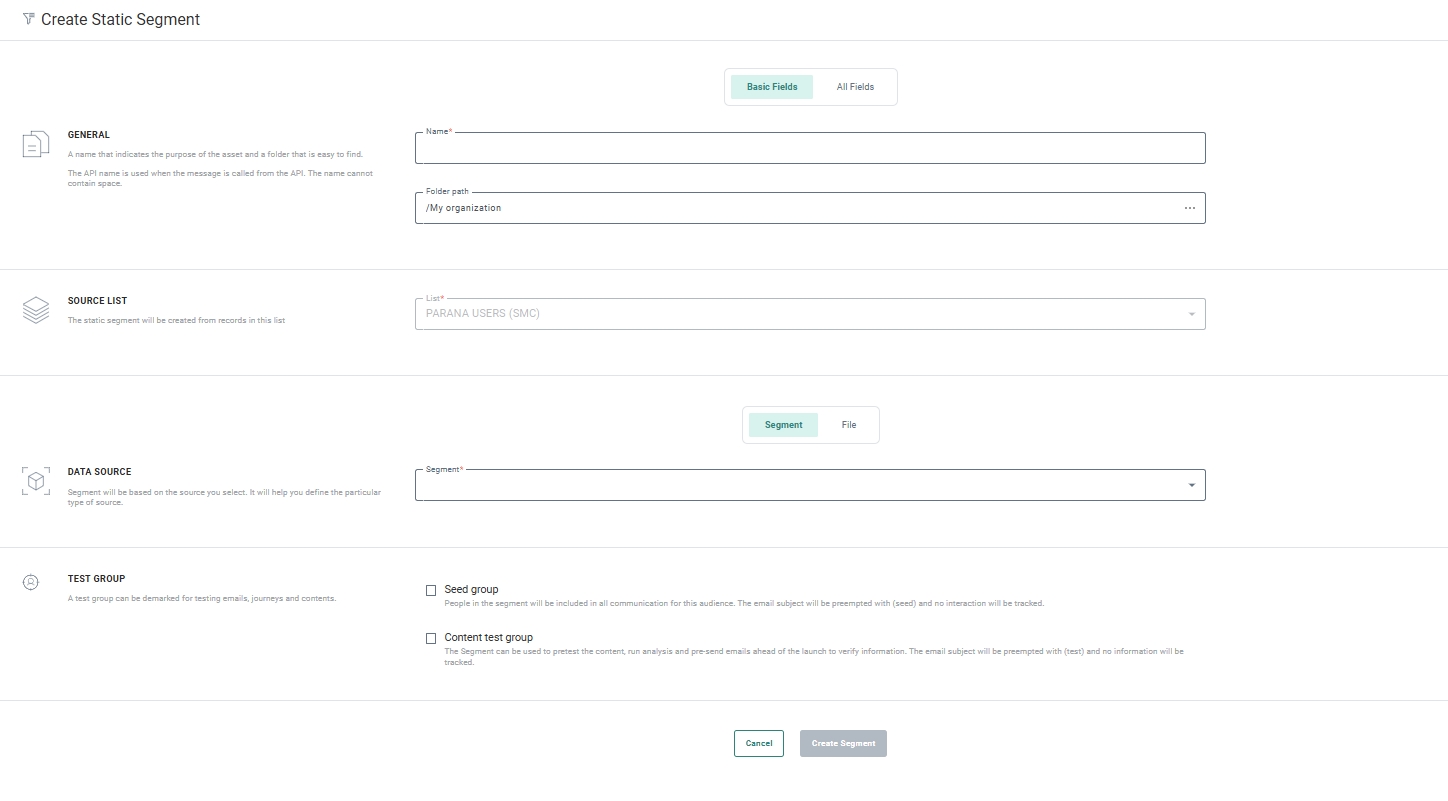Switch data source to File tab
Screen dimensions: 1448x801
click(848, 425)
